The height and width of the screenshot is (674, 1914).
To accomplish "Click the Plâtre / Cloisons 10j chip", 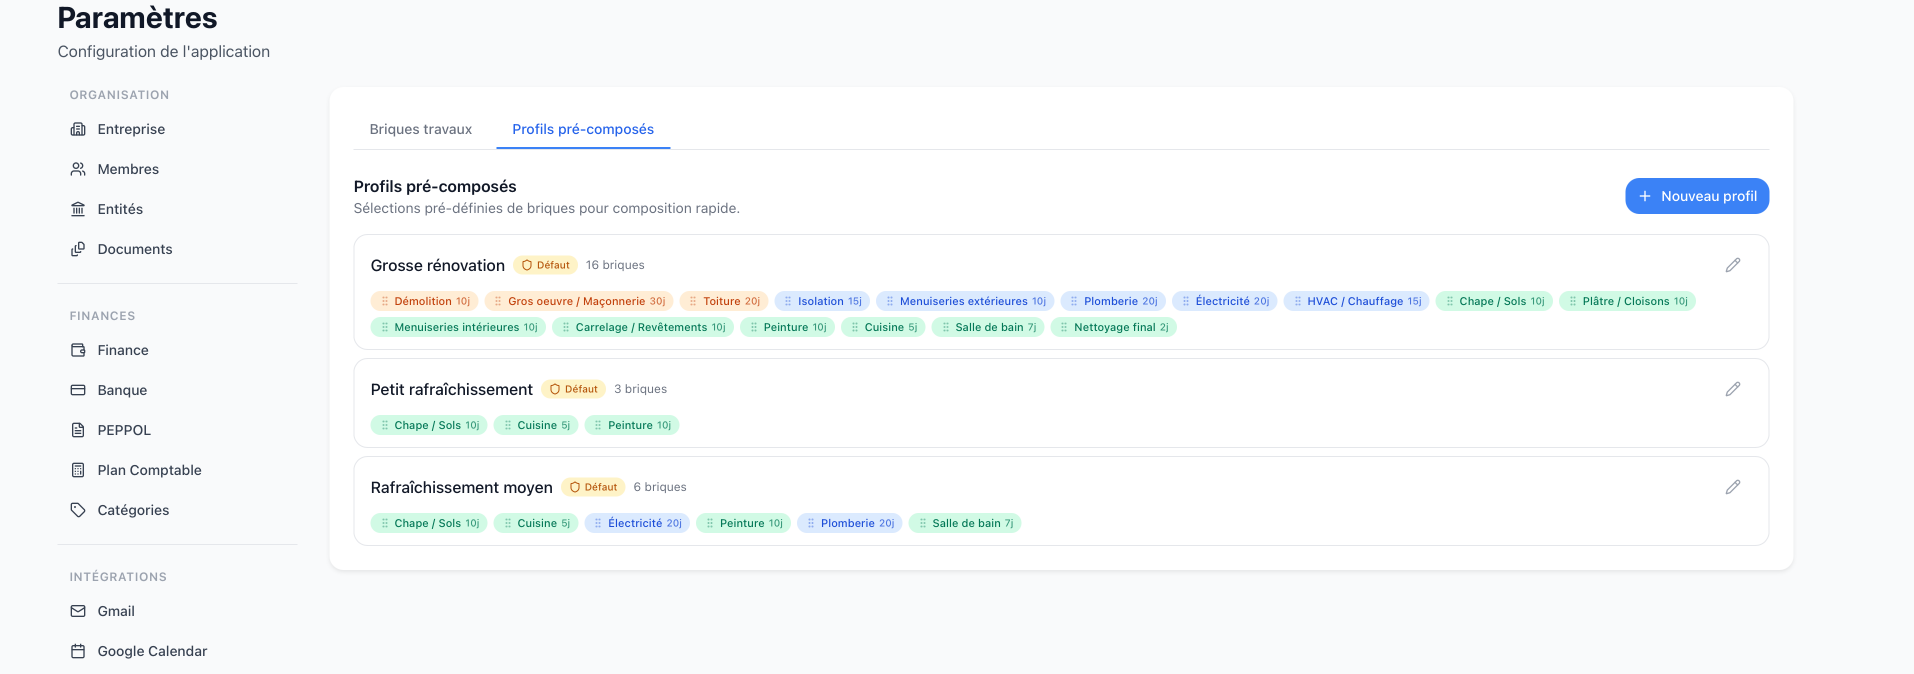I will 1627,301.
